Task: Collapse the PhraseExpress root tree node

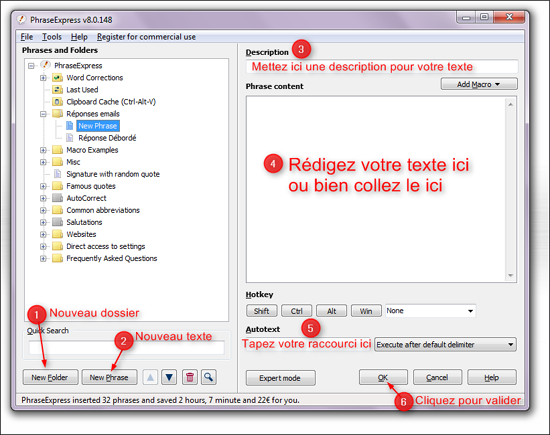Action: pyautogui.click(x=31, y=66)
